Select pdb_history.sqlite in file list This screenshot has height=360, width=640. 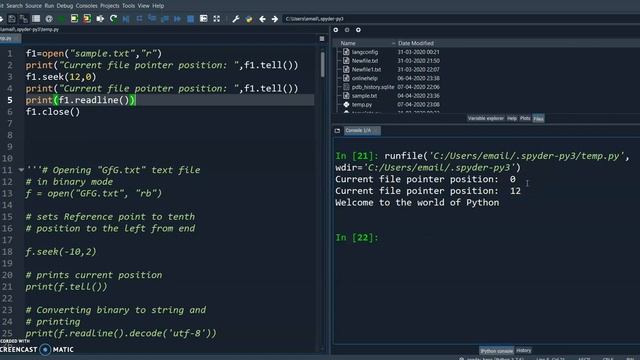[373, 87]
